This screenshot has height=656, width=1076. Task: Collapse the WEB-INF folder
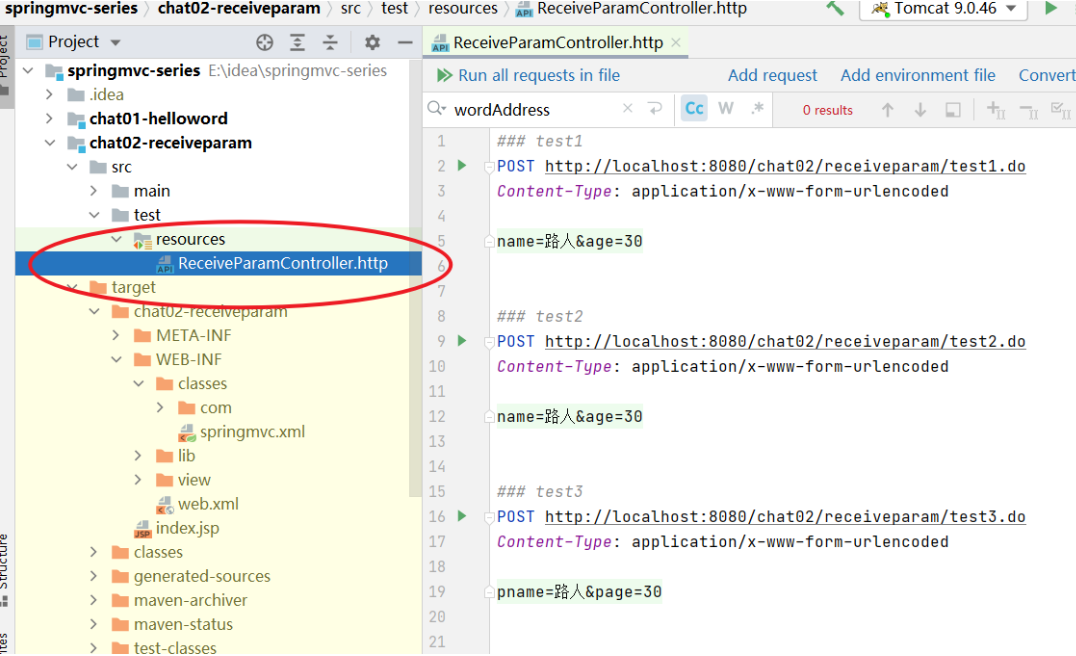pyautogui.click(x=116, y=360)
